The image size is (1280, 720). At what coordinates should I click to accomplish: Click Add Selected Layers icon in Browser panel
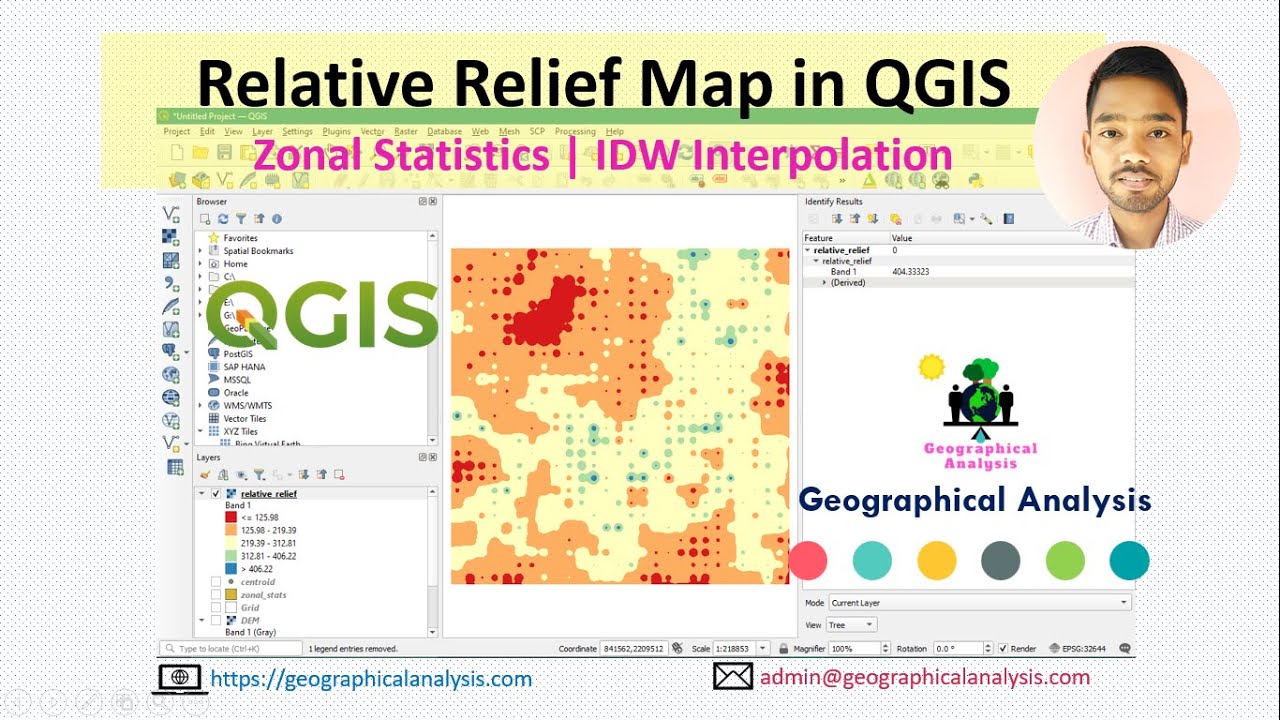pyautogui.click(x=205, y=219)
